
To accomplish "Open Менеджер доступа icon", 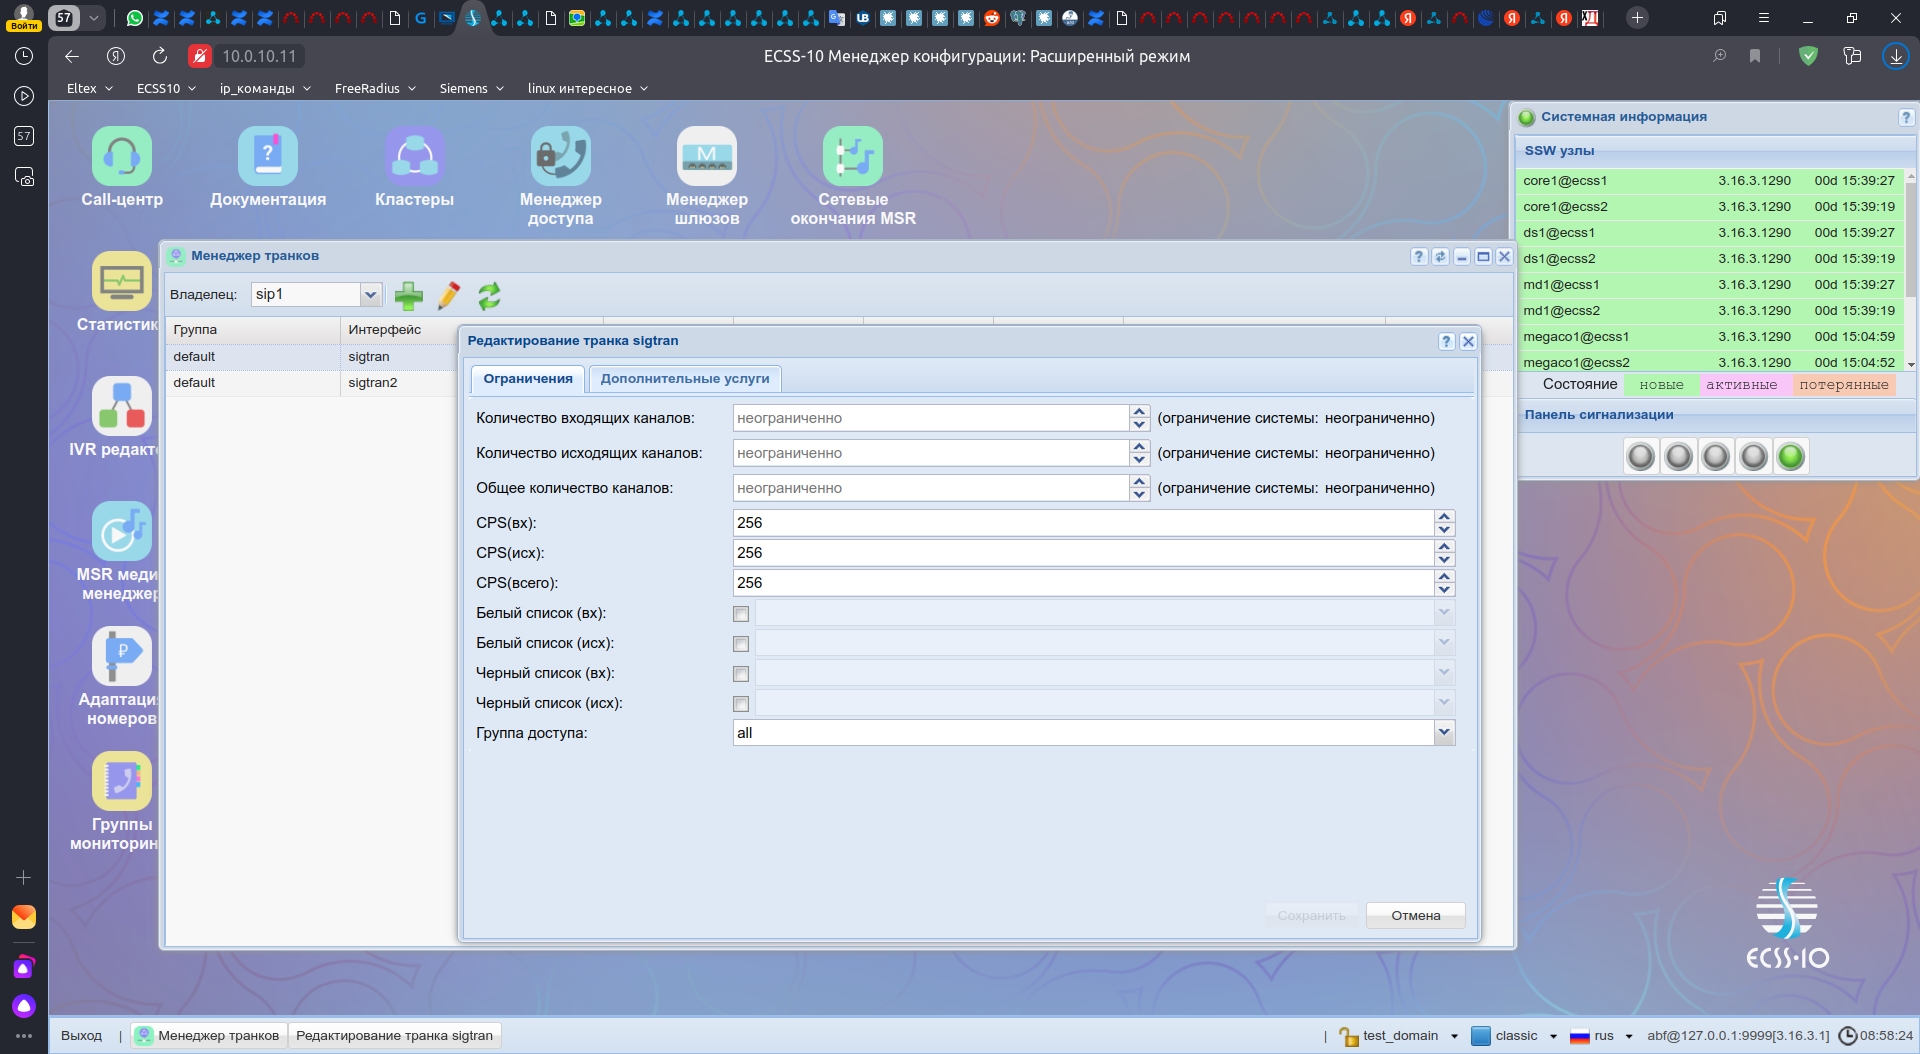I will (560, 157).
